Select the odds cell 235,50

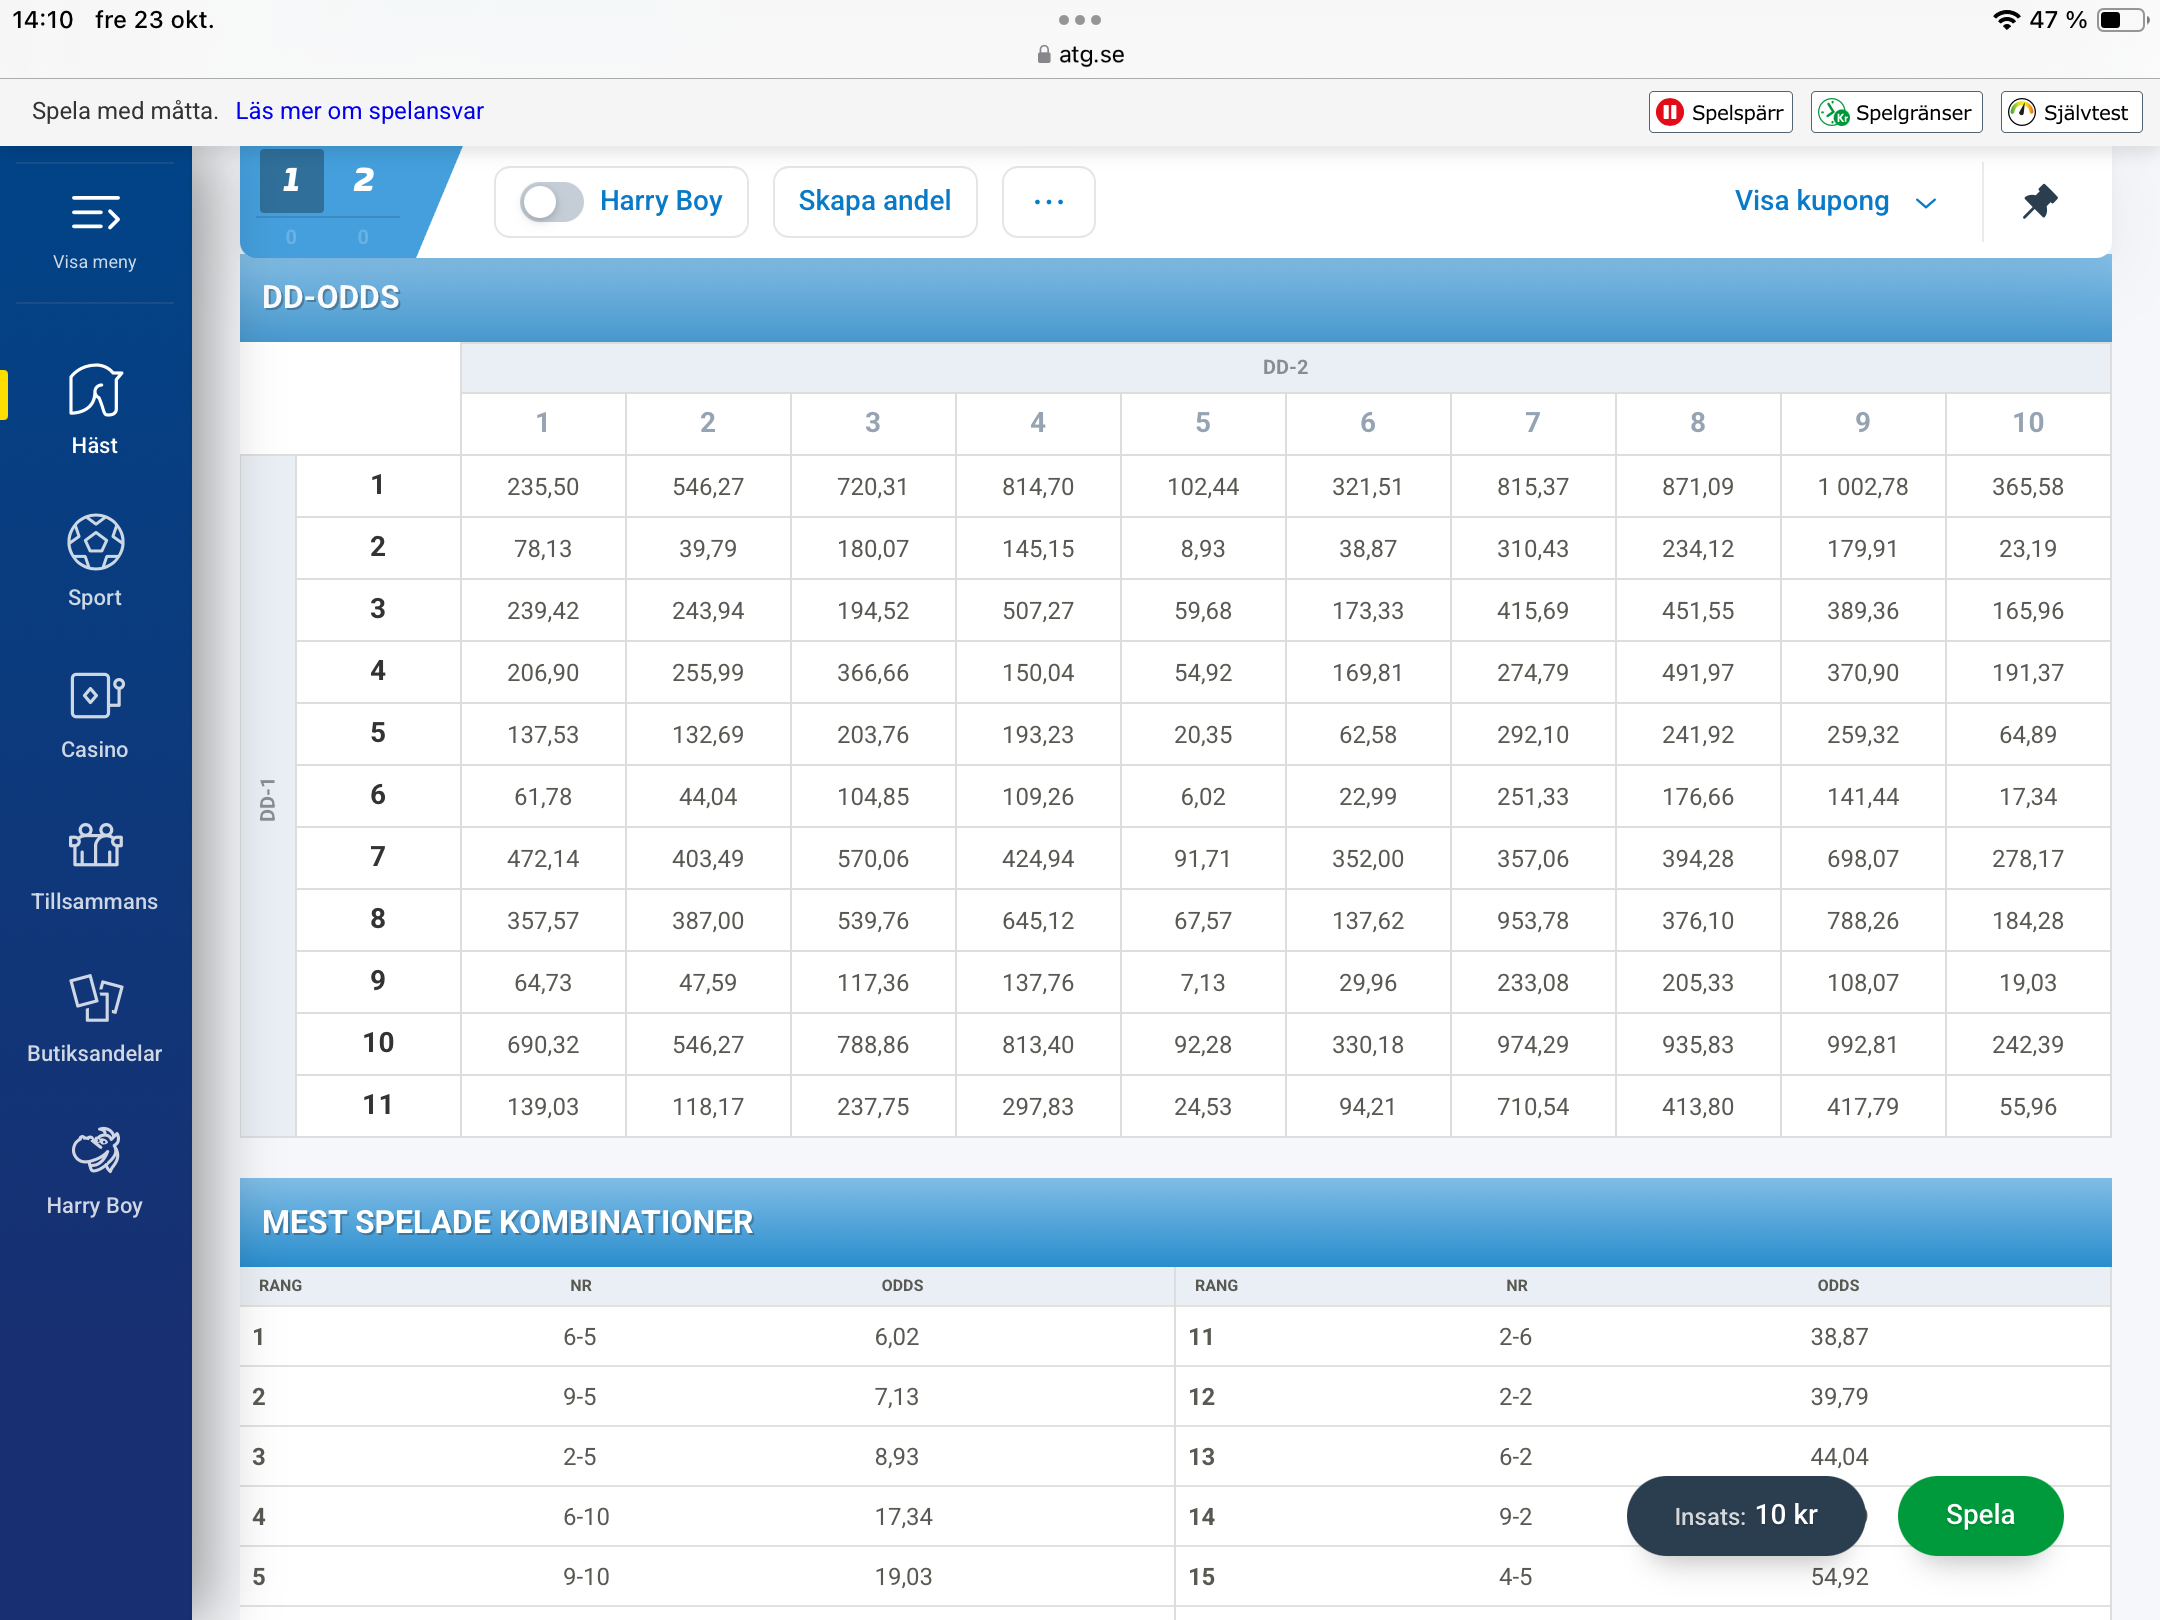click(x=543, y=487)
